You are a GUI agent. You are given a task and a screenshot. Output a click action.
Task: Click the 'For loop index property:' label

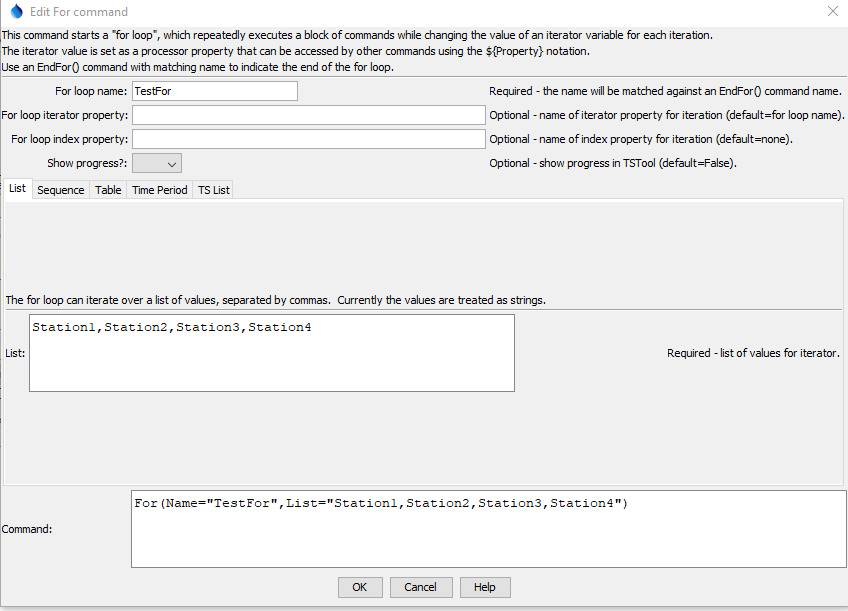click(x=70, y=139)
